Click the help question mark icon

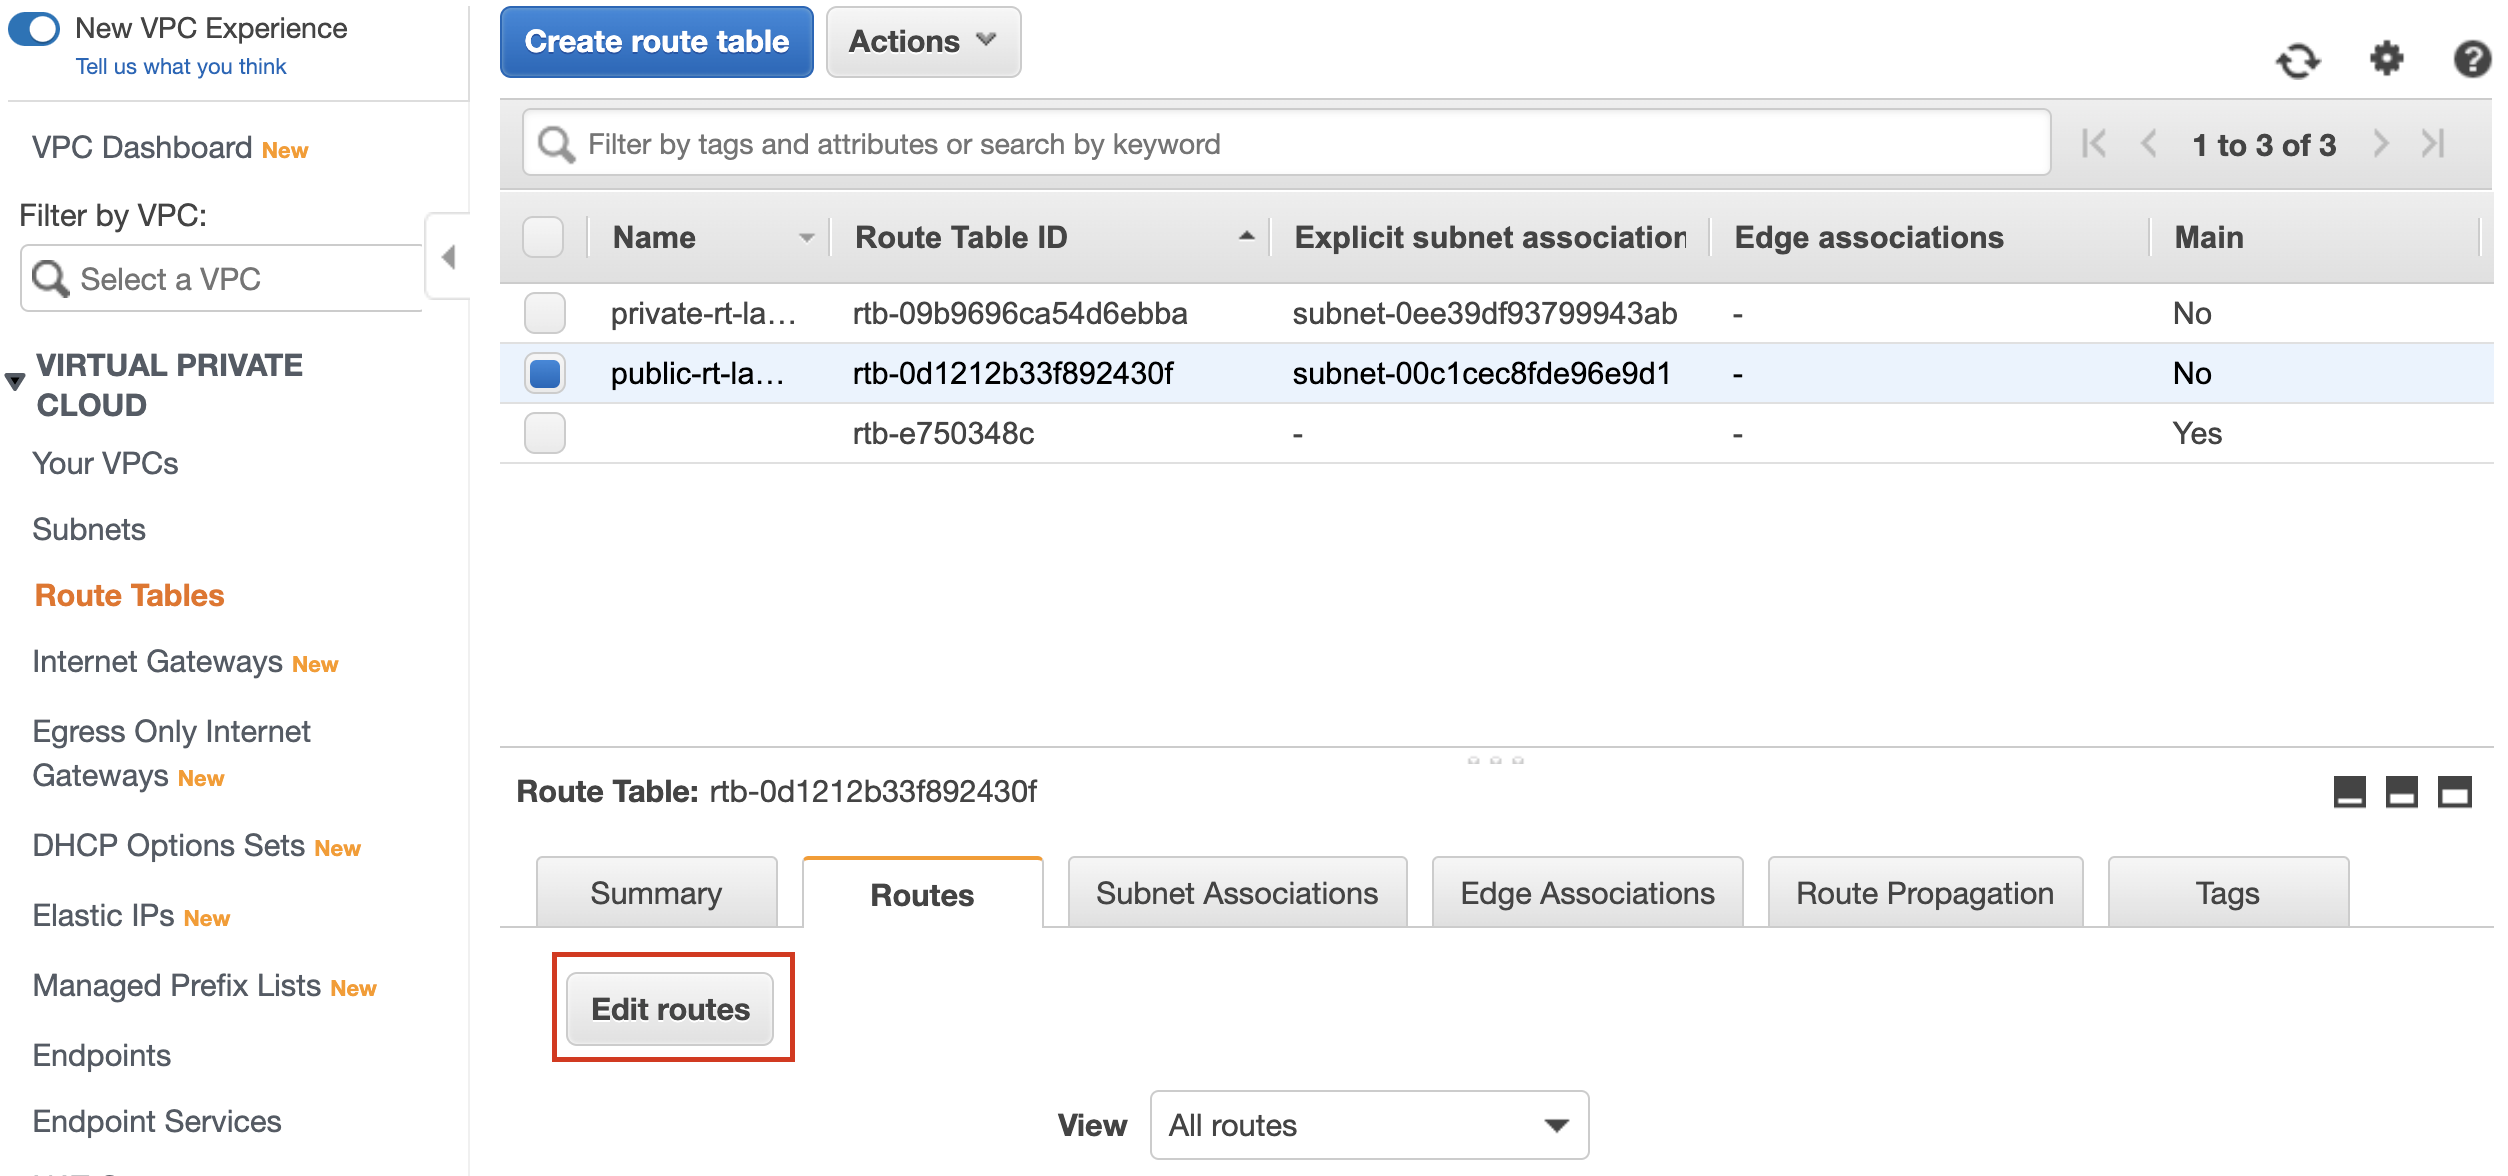click(x=2471, y=59)
